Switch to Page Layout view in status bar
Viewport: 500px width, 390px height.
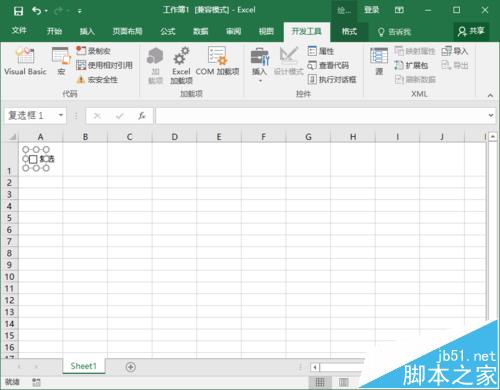pyautogui.click(x=344, y=382)
